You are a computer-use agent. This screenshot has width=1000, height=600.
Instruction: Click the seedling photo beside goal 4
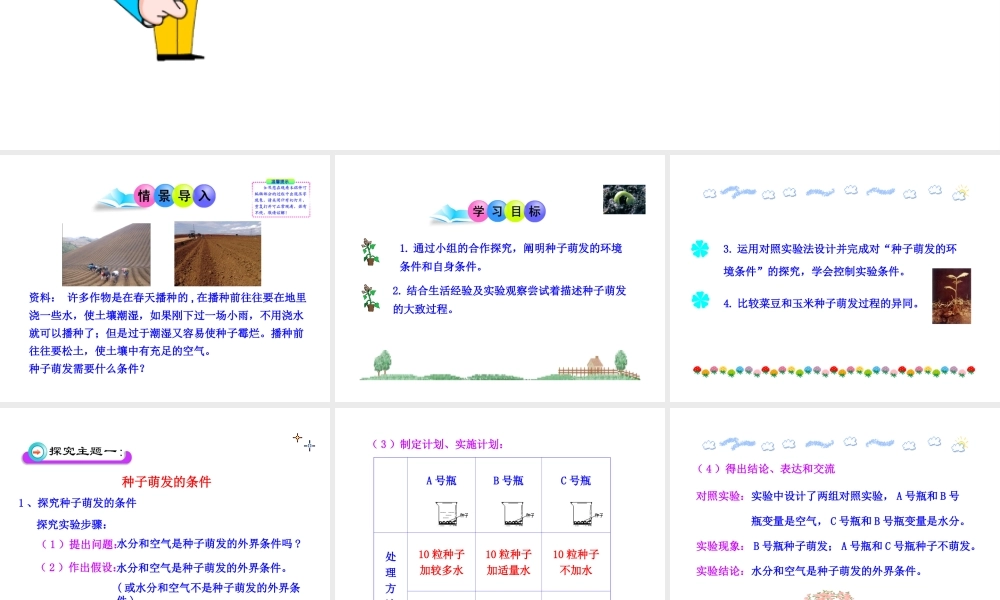[x=952, y=296]
